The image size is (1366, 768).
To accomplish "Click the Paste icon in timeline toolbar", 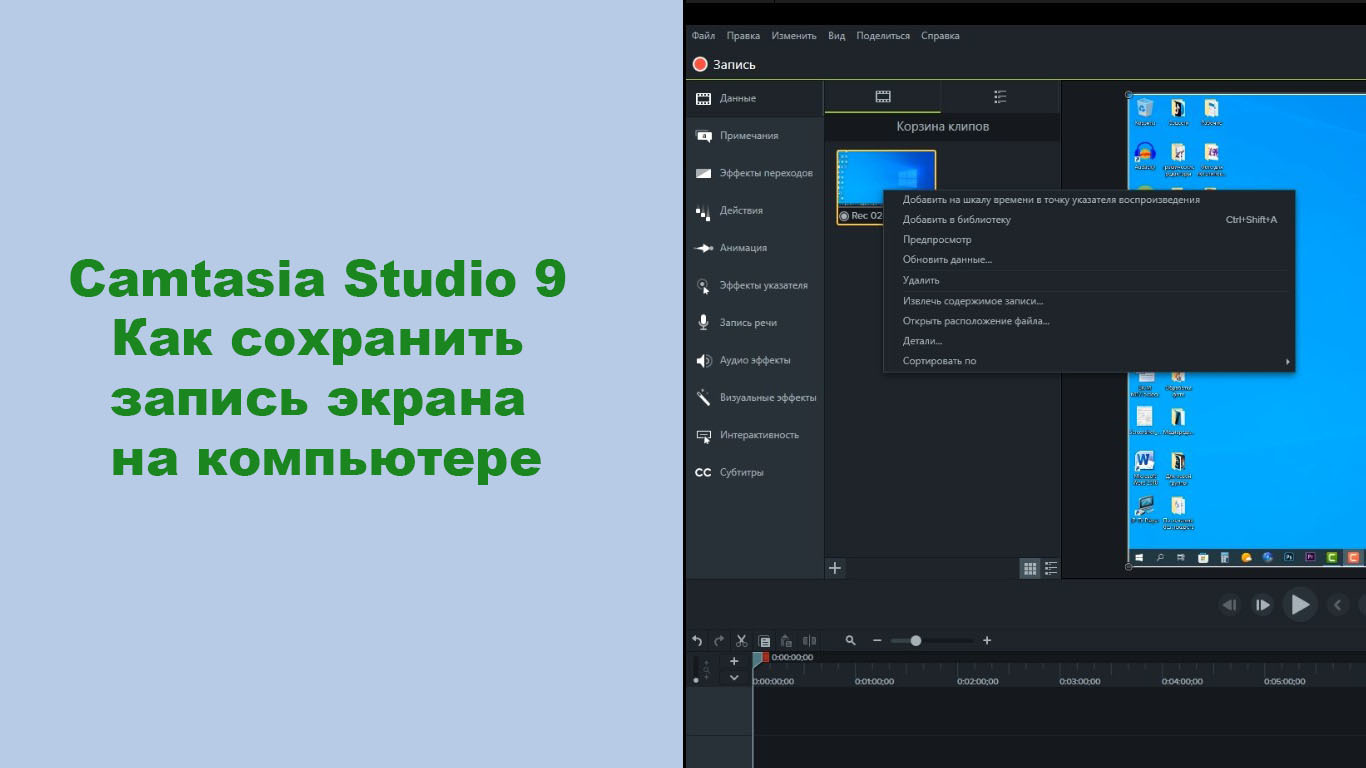I will (786, 640).
